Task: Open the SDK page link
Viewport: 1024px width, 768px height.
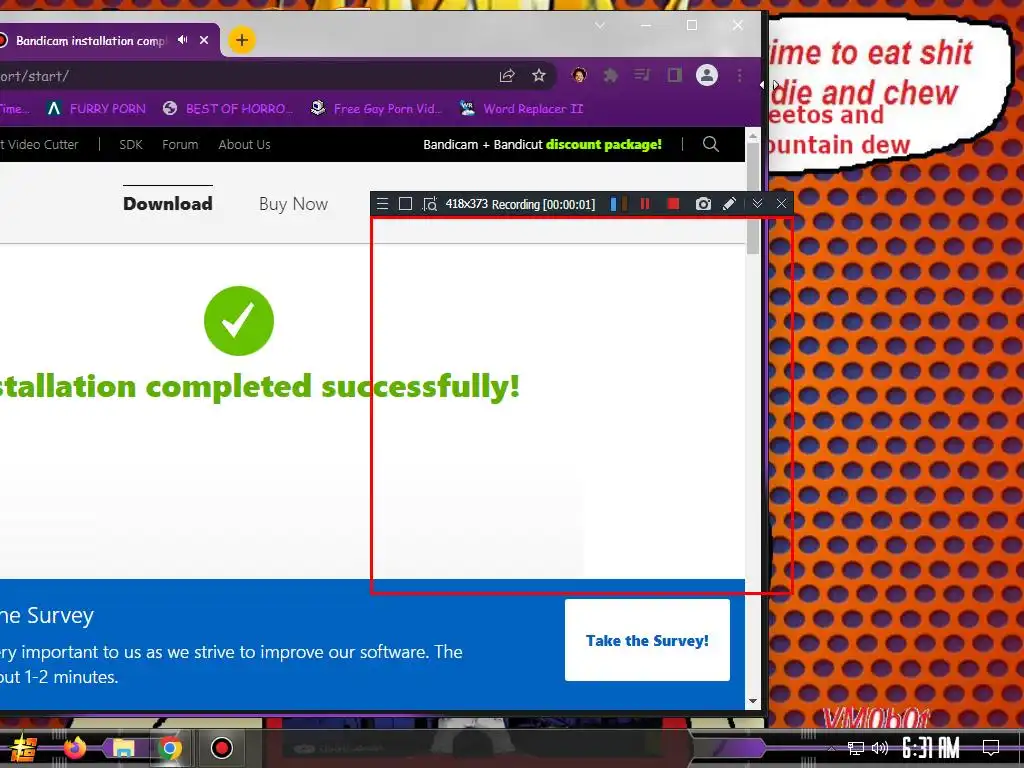Action: coord(131,144)
